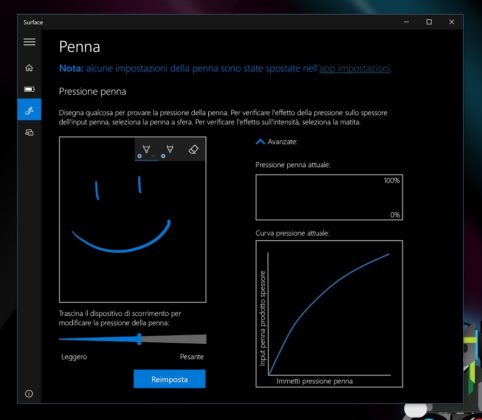Select the pencil drawing tool
The image size is (482, 420).
pos(169,149)
